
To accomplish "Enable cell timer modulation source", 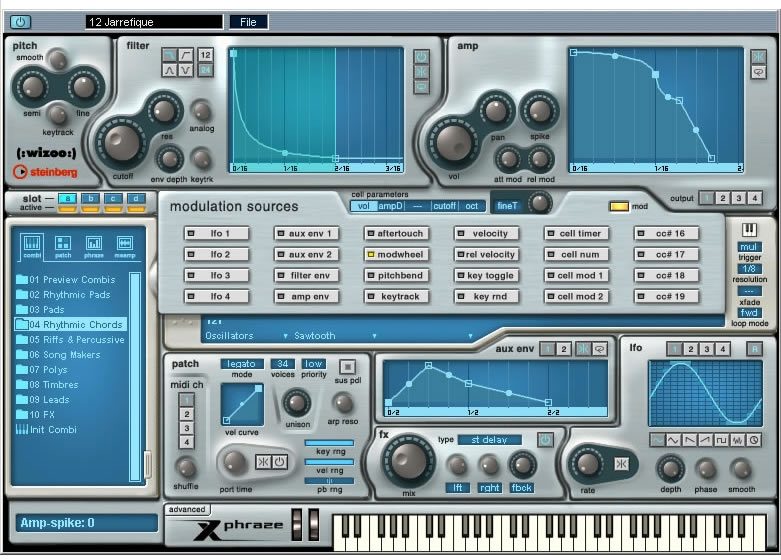I will point(577,234).
